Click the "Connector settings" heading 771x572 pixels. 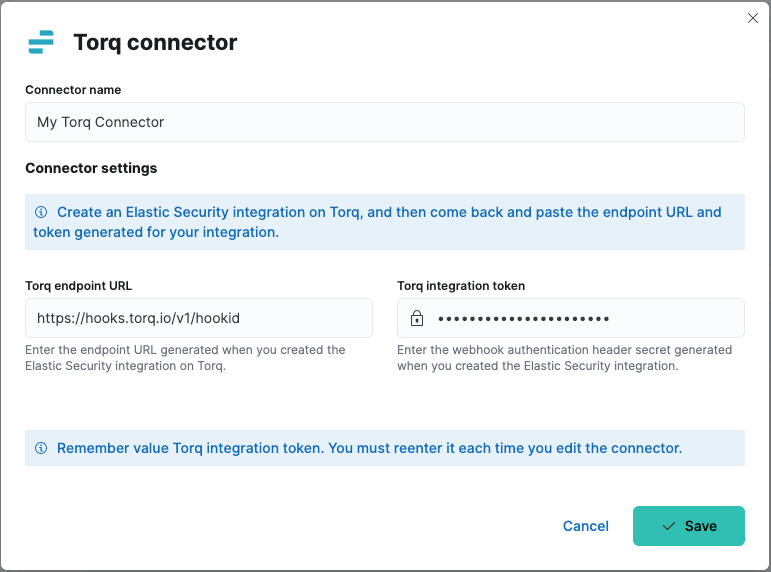(91, 168)
